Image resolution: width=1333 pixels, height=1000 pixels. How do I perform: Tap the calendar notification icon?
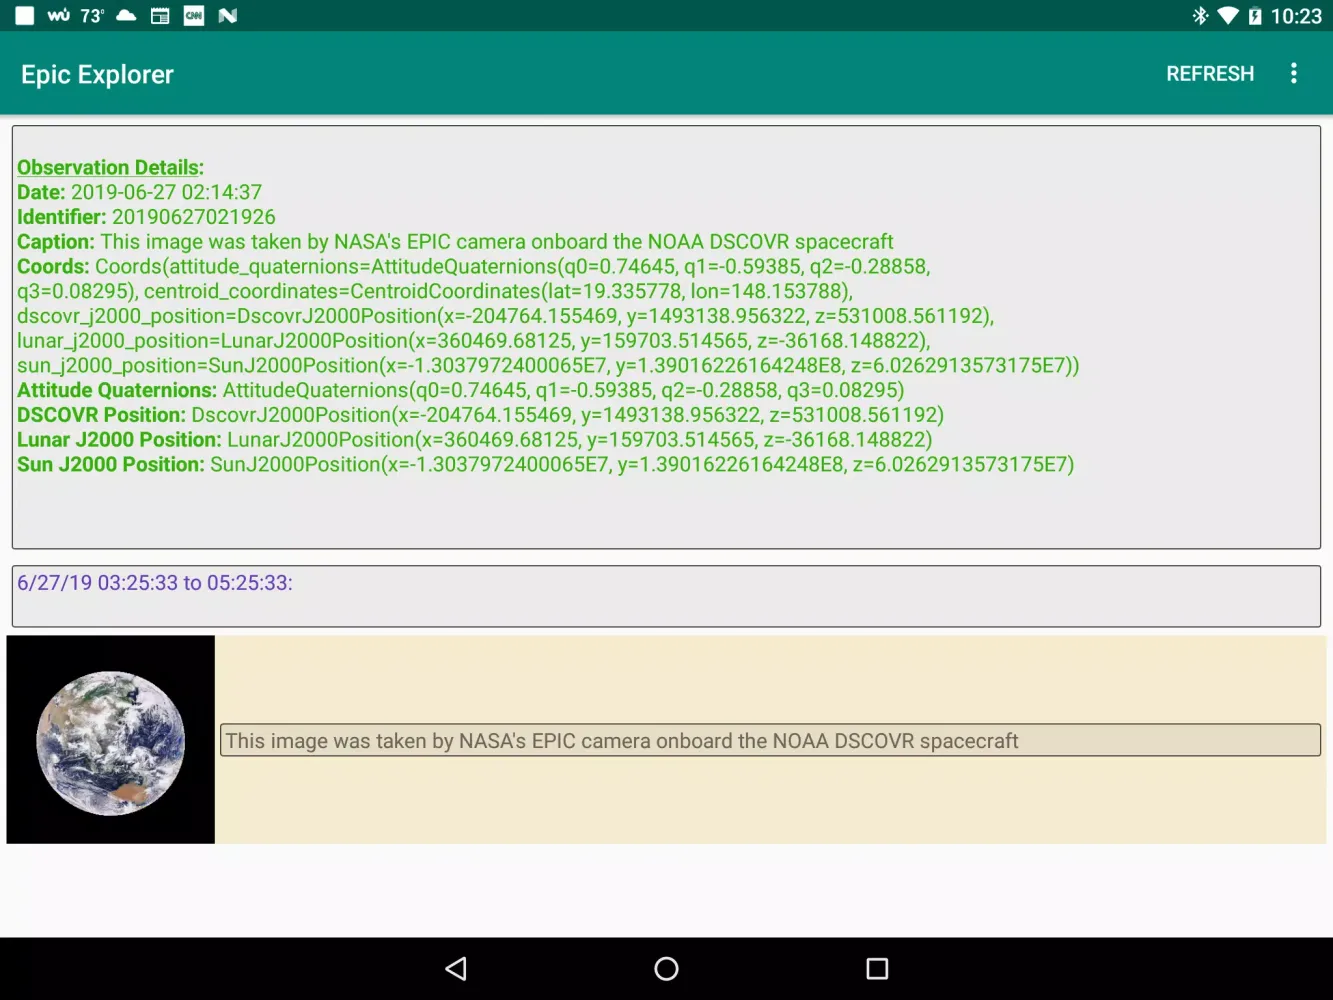160,15
